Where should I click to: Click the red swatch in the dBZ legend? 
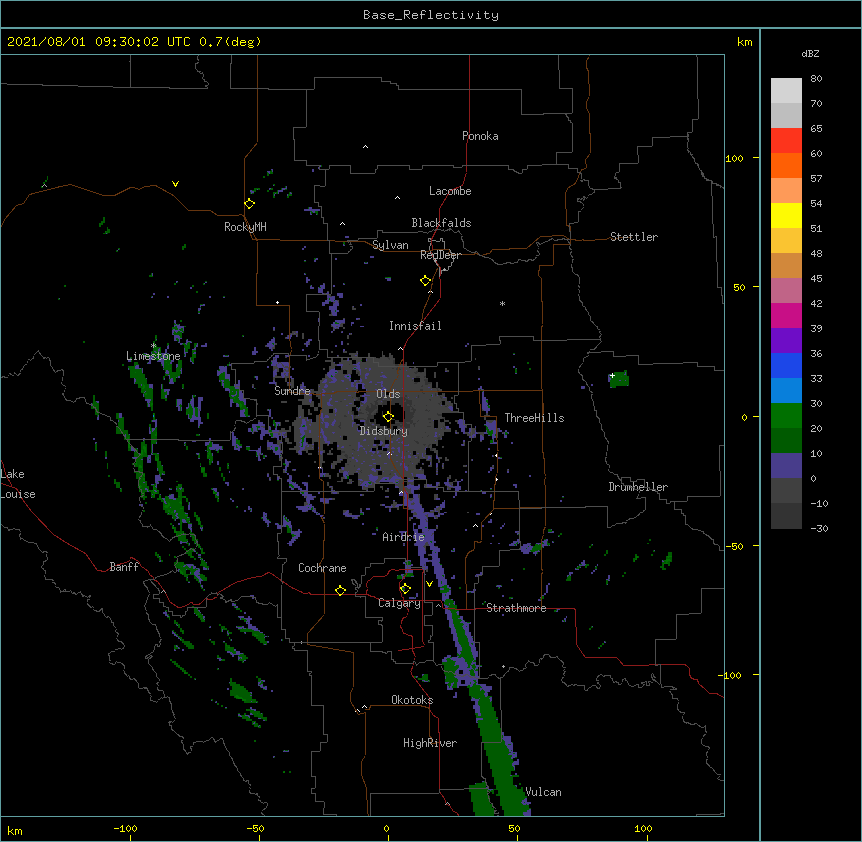coord(786,140)
